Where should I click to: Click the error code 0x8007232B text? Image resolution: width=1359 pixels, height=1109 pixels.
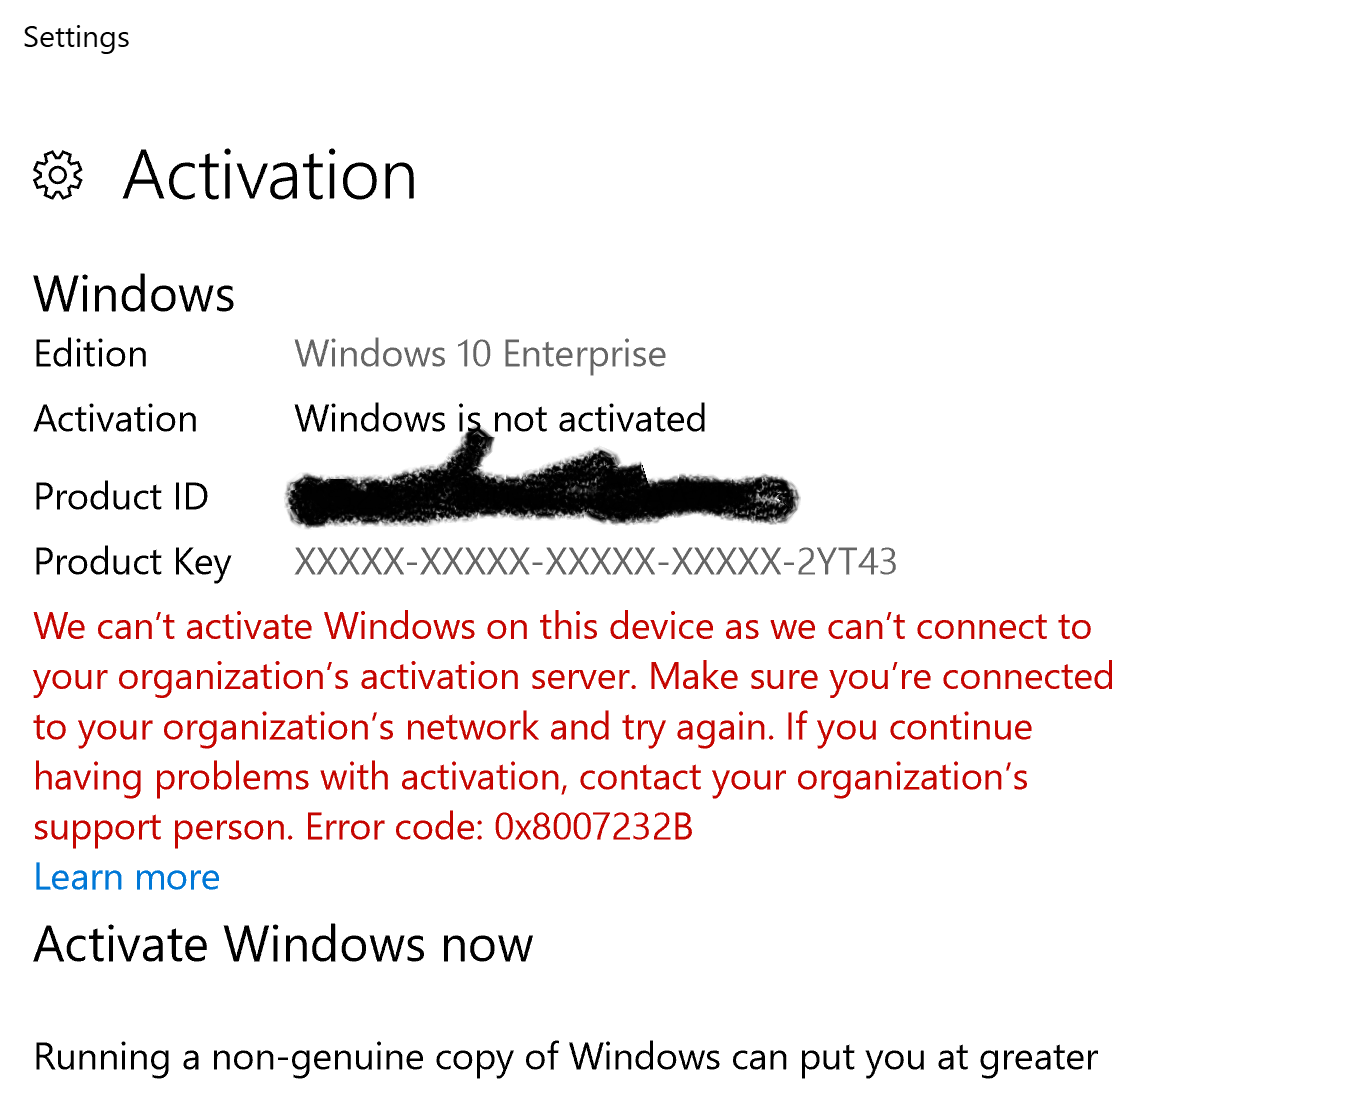(593, 827)
